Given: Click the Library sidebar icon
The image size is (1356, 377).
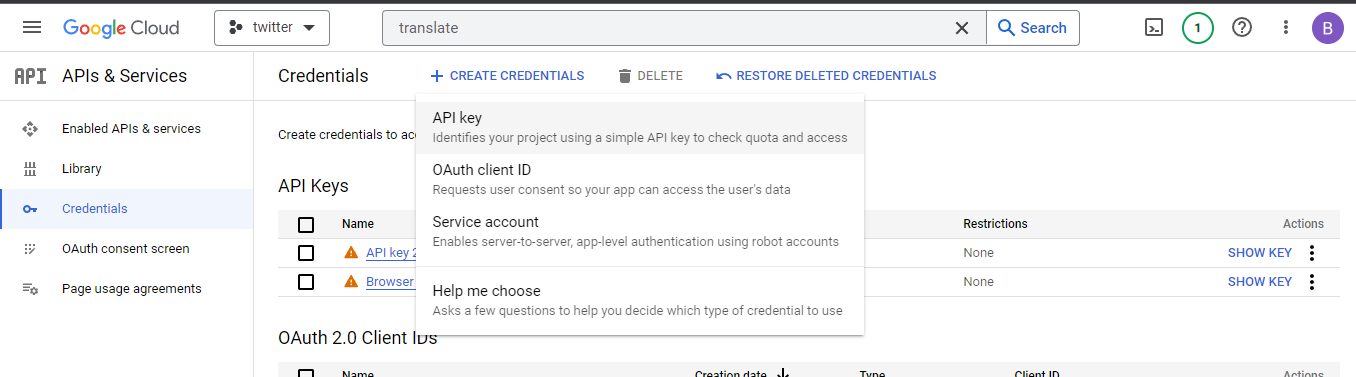Looking at the screenshot, I should coord(30,169).
